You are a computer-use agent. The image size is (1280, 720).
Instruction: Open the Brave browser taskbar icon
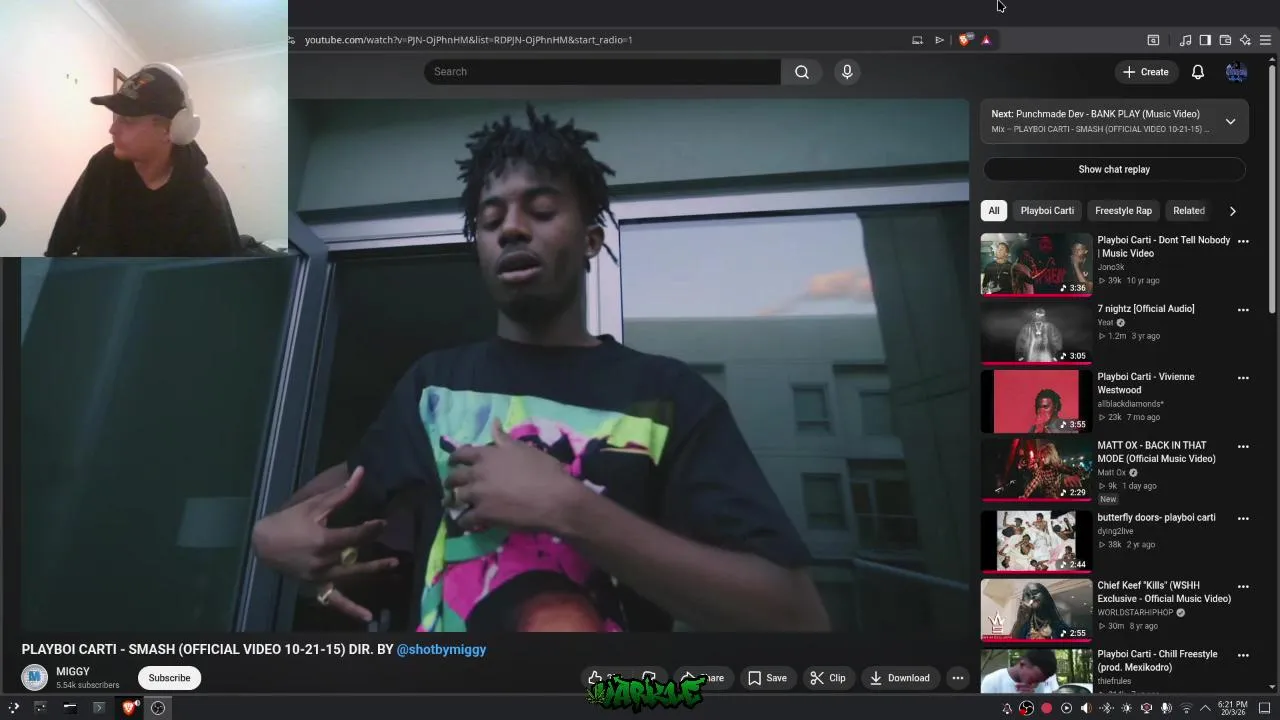click(129, 708)
